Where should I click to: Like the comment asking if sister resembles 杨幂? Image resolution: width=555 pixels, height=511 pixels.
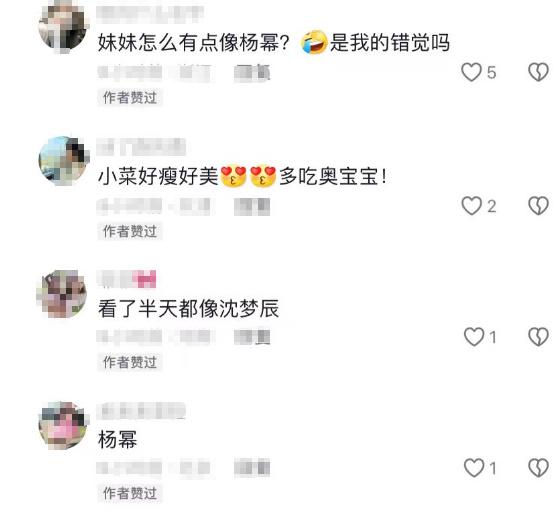(471, 72)
